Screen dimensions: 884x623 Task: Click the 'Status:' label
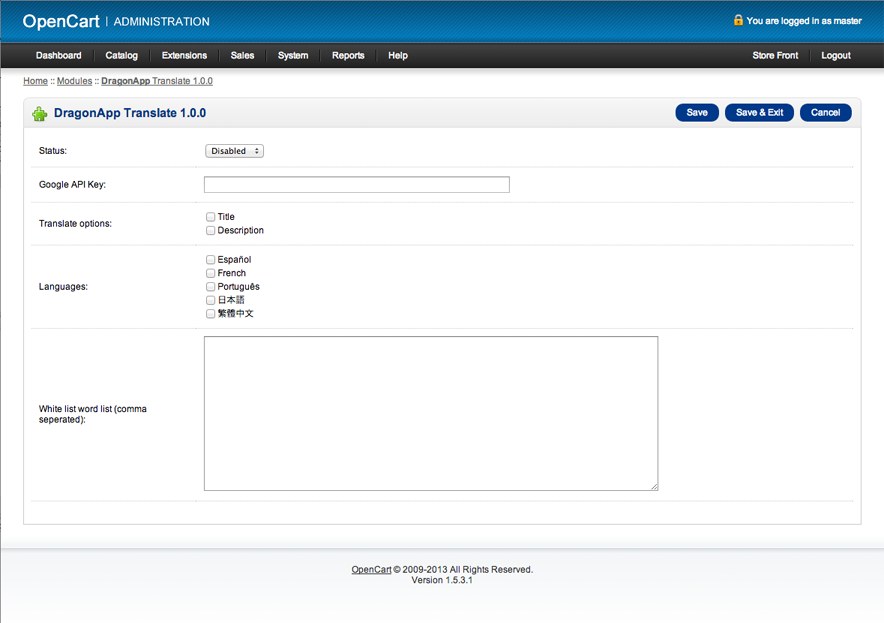(53, 151)
